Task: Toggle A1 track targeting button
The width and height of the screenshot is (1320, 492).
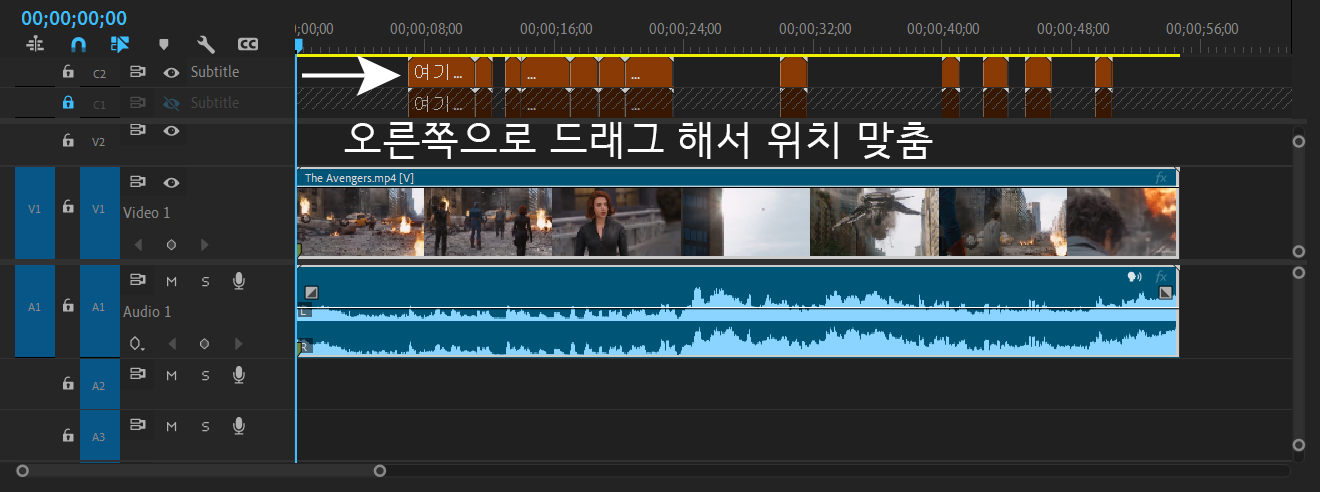Action: (x=99, y=308)
